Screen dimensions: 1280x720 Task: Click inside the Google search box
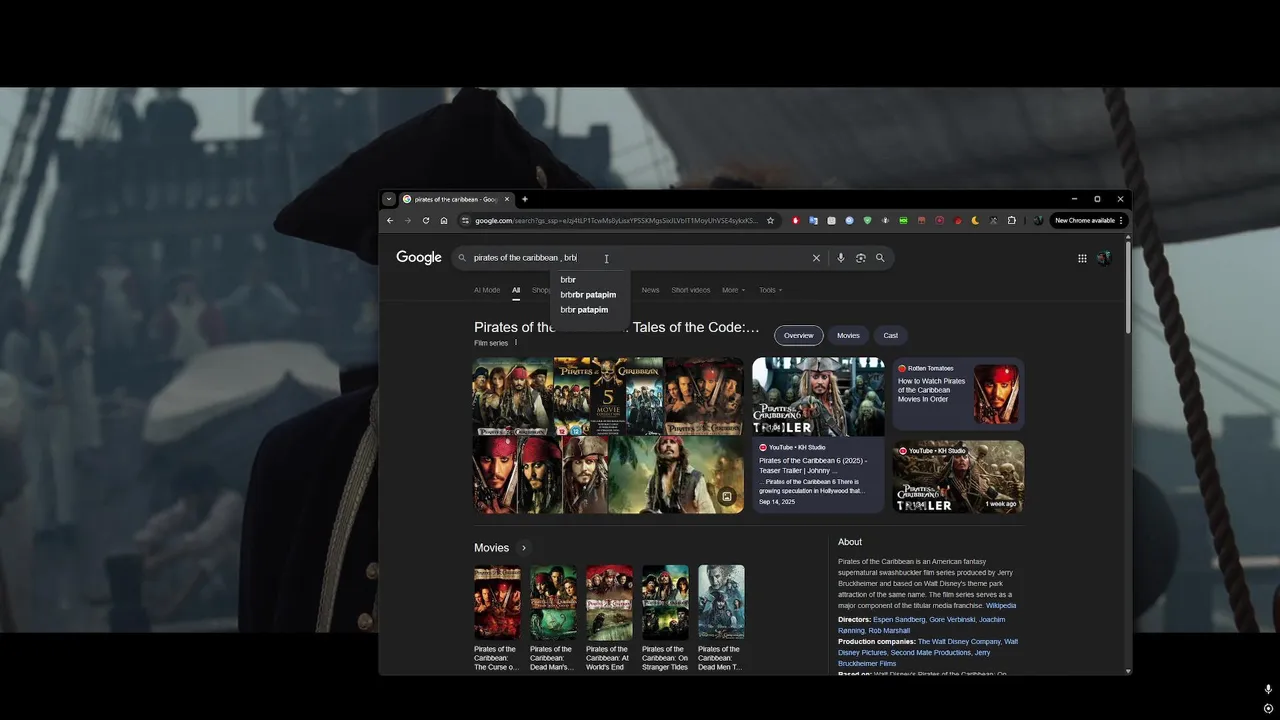(640, 258)
